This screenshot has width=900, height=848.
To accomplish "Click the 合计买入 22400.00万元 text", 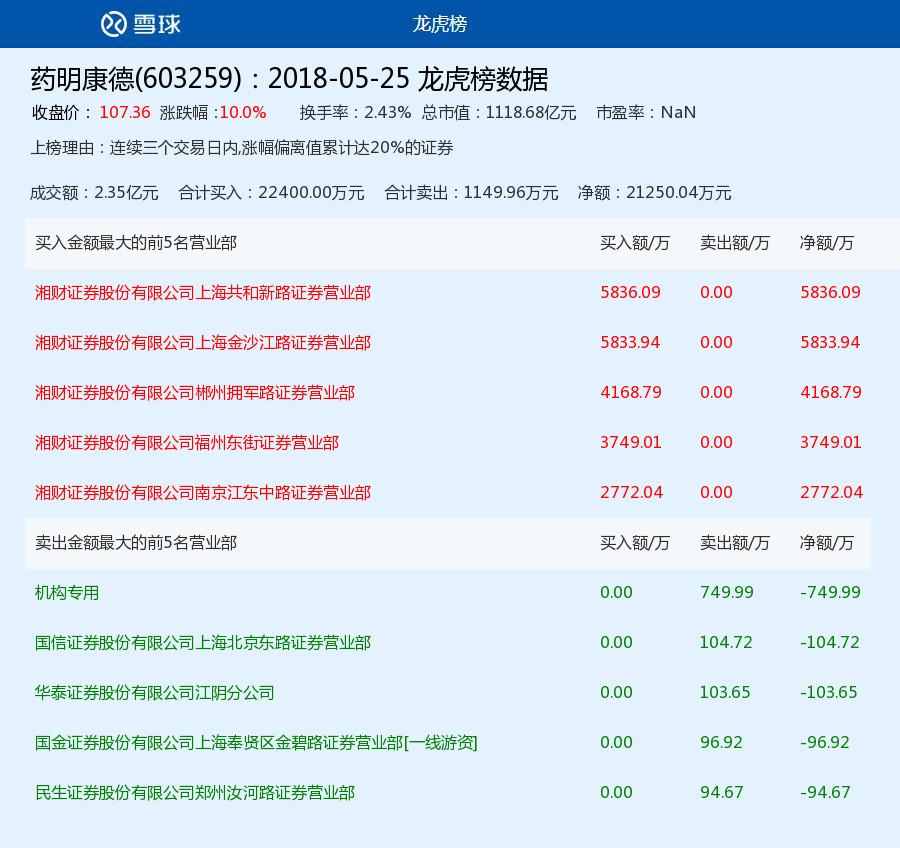I will coord(271,192).
